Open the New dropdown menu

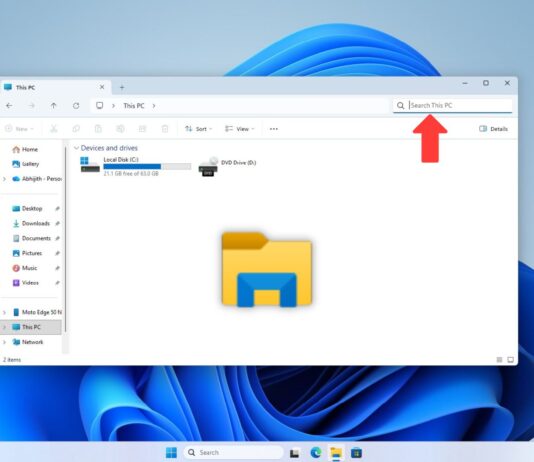coord(20,129)
